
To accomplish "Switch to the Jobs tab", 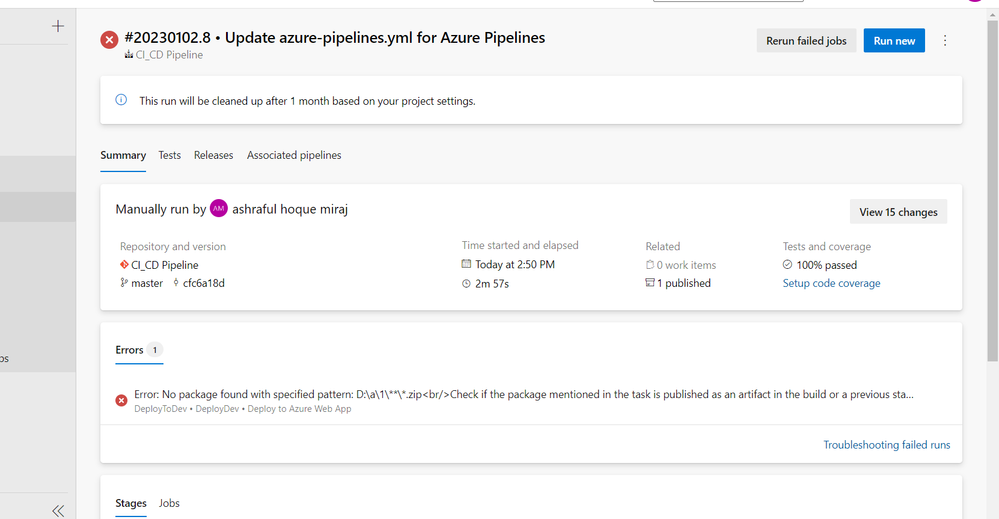I will click(x=169, y=503).
